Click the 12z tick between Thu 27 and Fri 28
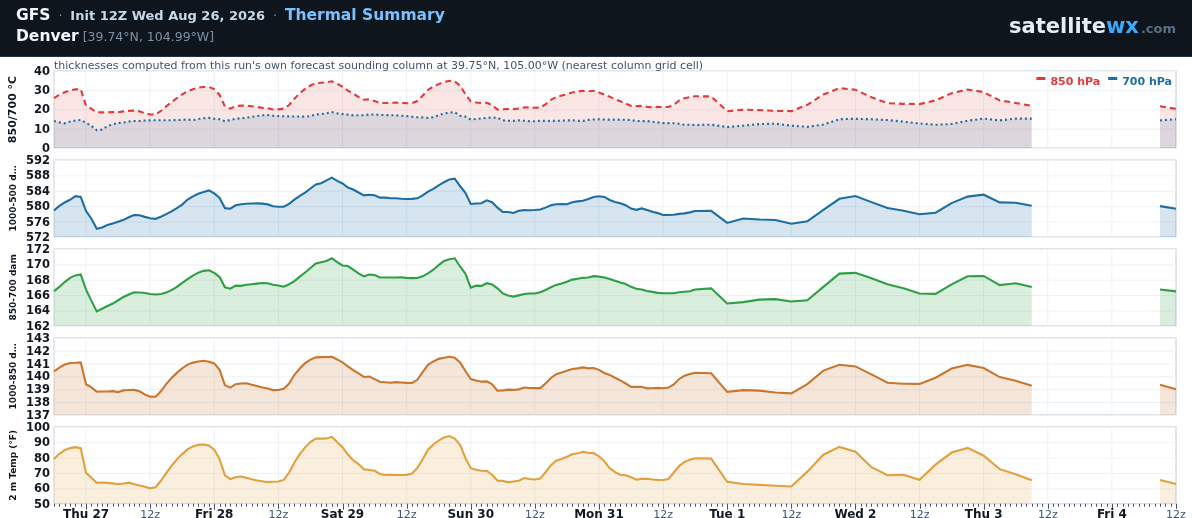1192x518 pixels. tap(150, 514)
